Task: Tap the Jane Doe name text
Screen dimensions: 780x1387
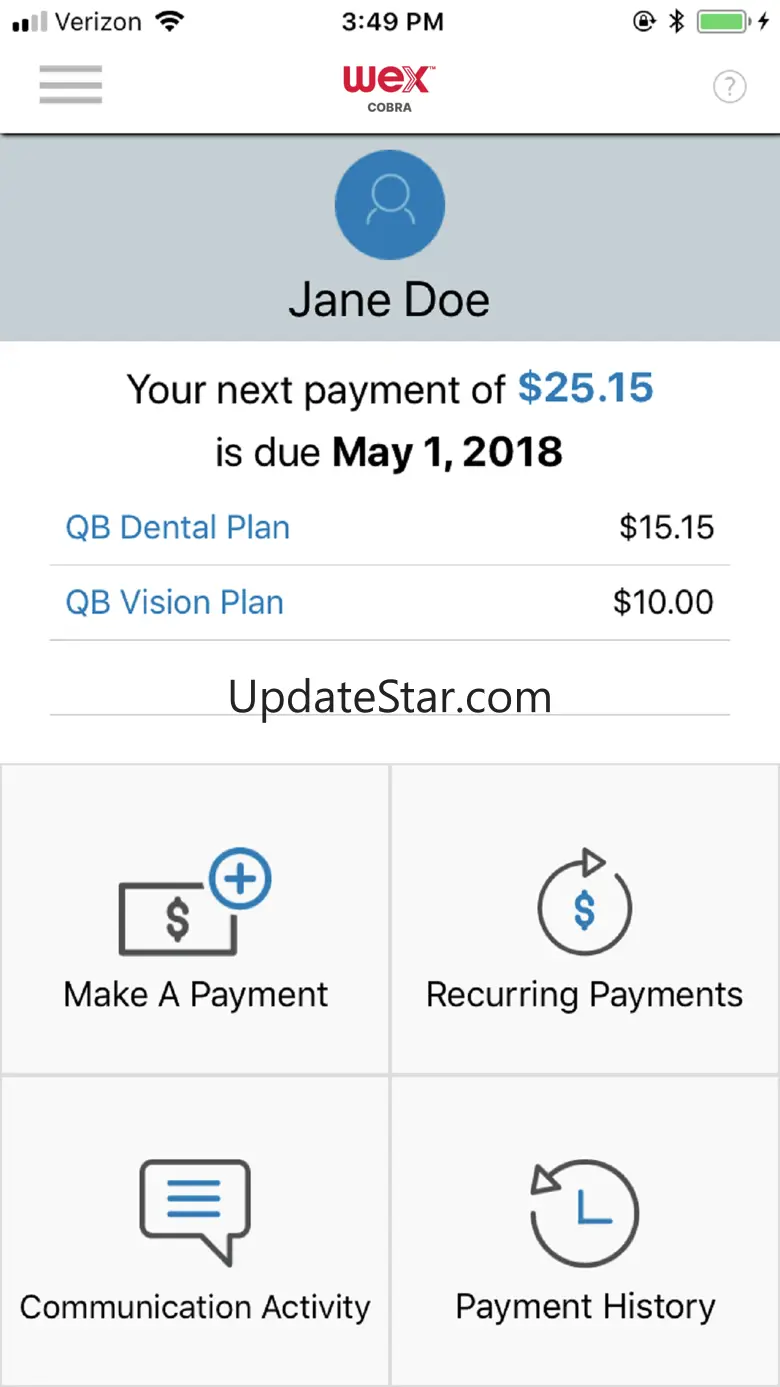Action: [x=389, y=300]
